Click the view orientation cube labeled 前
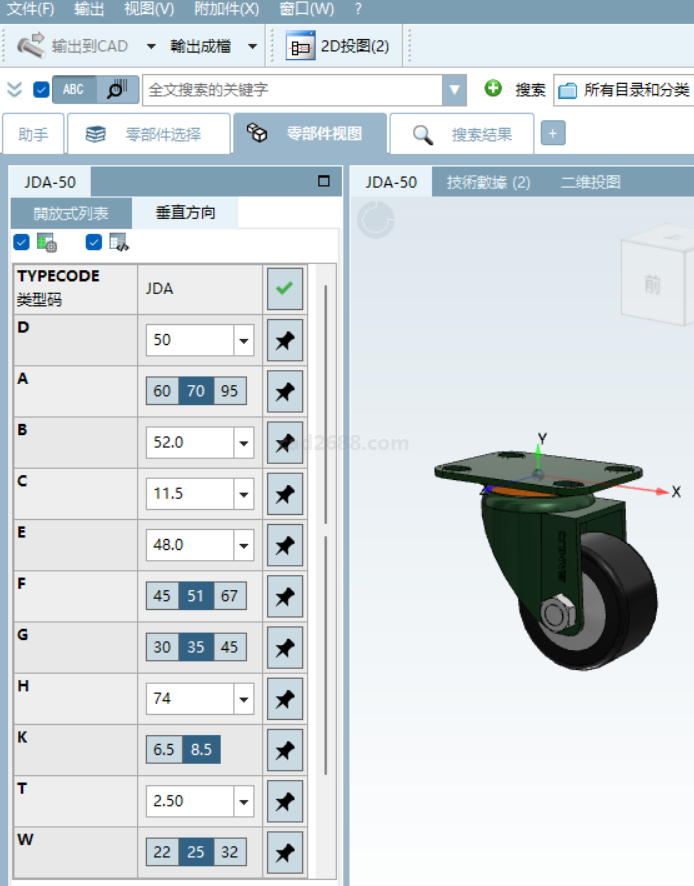694x886 pixels. [x=653, y=284]
